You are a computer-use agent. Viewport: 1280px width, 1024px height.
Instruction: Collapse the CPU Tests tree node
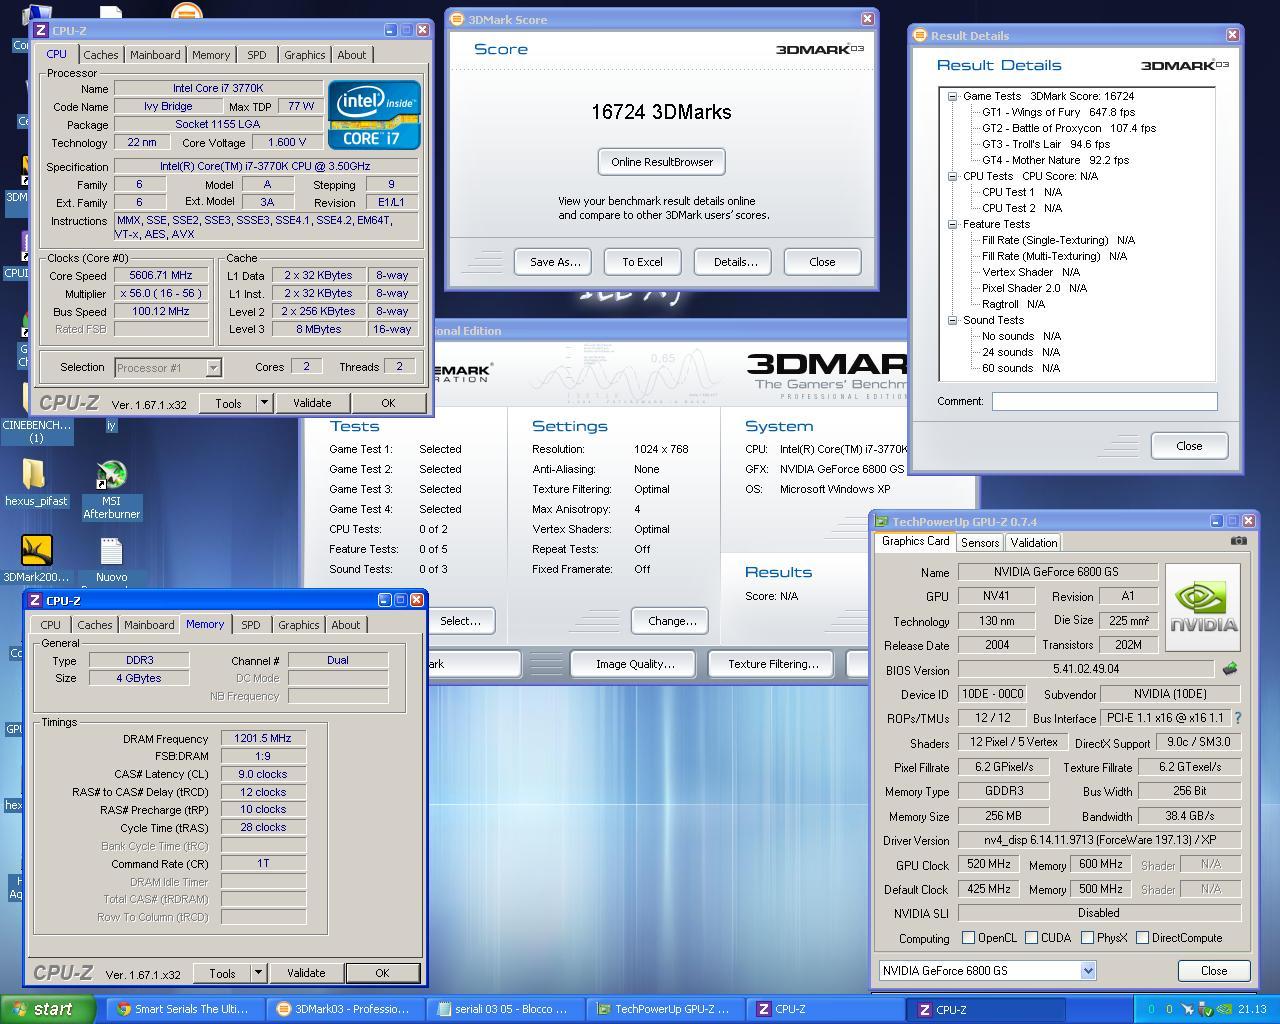(x=952, y=177)
